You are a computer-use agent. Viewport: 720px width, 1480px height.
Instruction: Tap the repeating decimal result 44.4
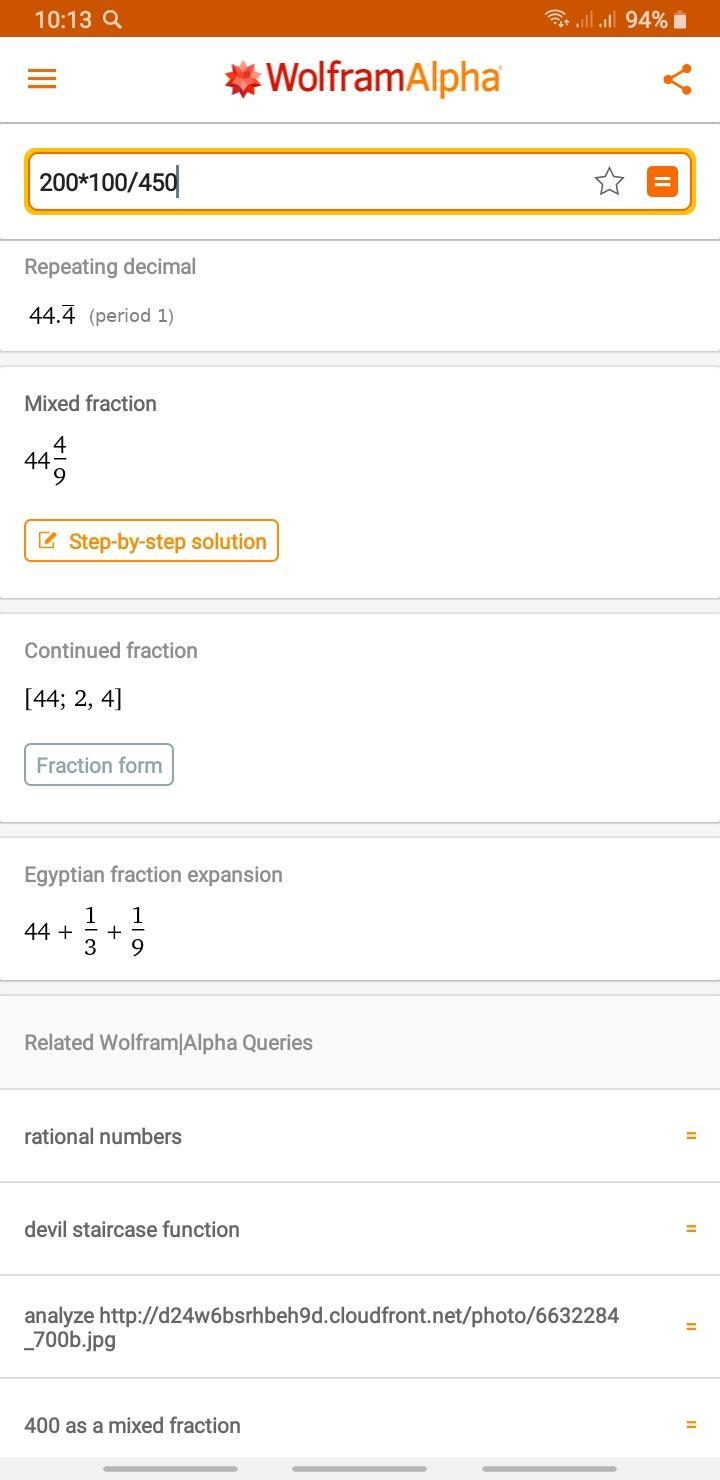[52, 316]
